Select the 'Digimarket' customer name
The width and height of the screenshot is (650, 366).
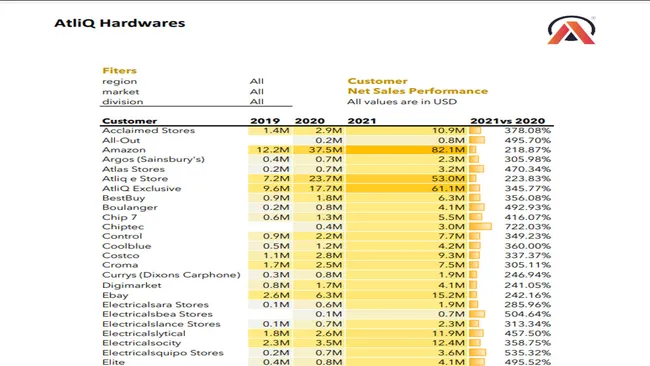(132, 286)
